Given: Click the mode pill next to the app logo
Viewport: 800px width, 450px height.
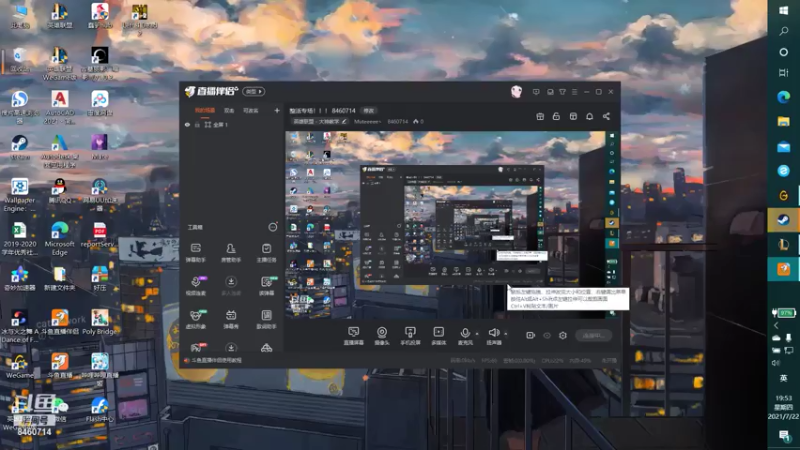Looking at the screenshot, I should tap(254, 91).
